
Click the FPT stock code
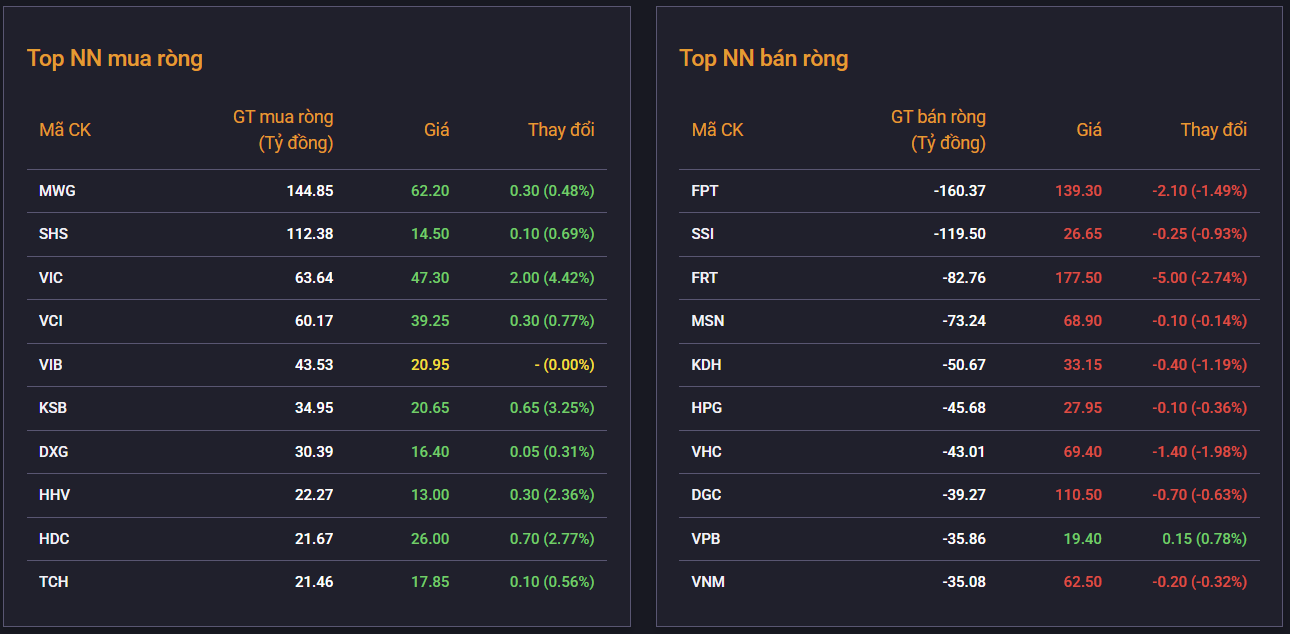tap(705, 191)
